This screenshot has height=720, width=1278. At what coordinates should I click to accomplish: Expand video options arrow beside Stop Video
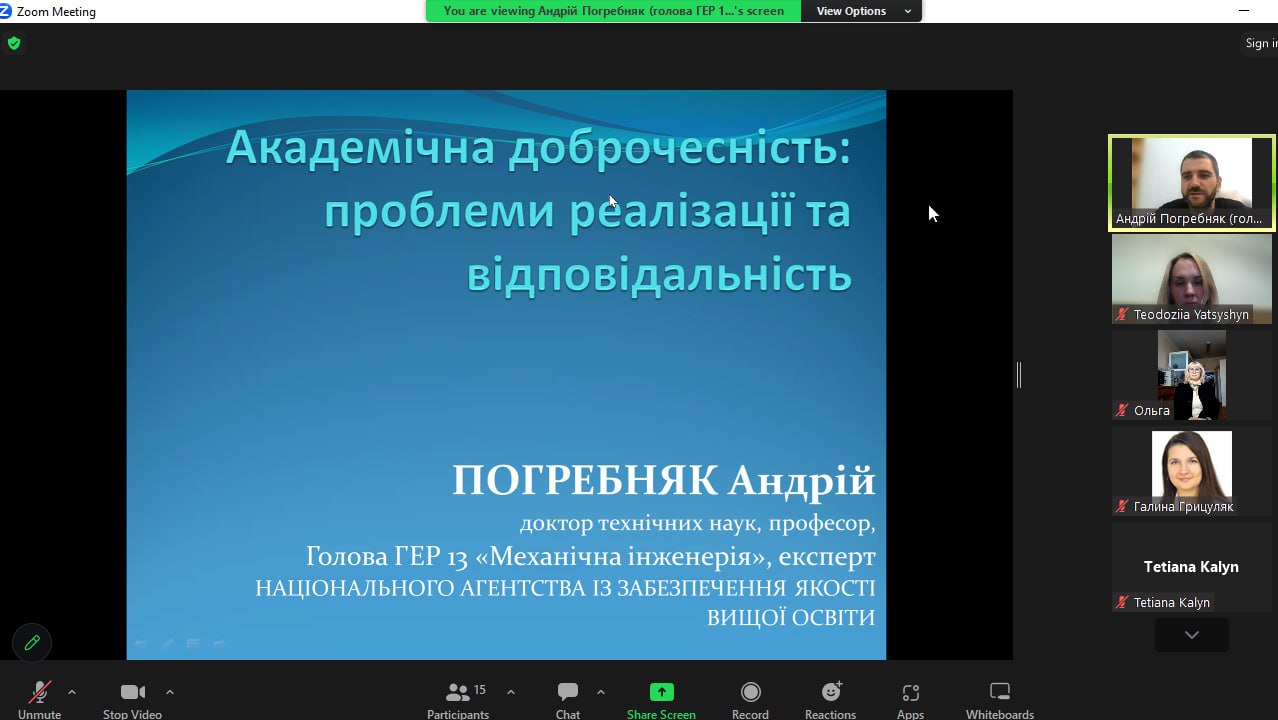pos(170,692)
